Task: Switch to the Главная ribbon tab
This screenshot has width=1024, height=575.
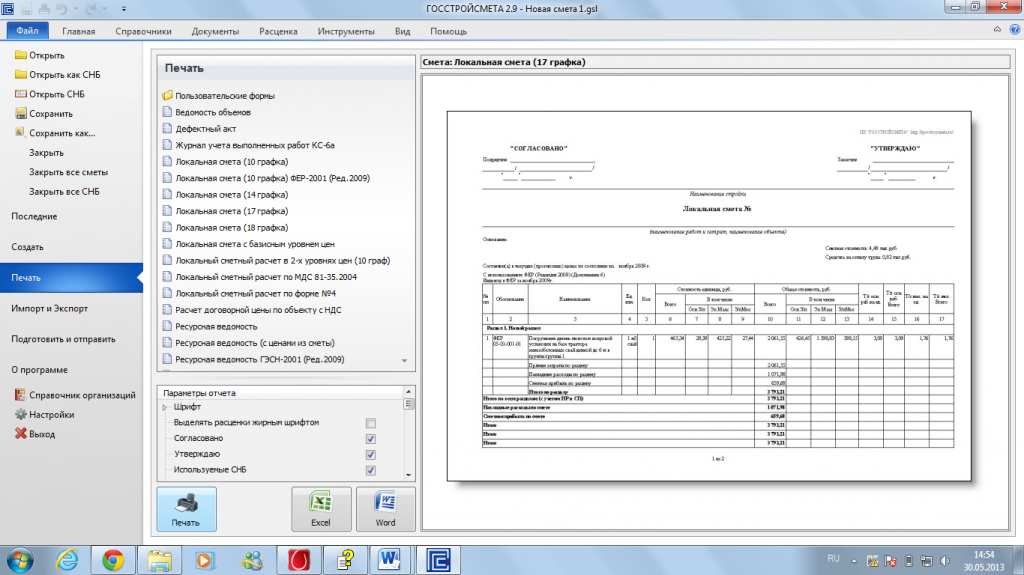Action: (78, 31)
